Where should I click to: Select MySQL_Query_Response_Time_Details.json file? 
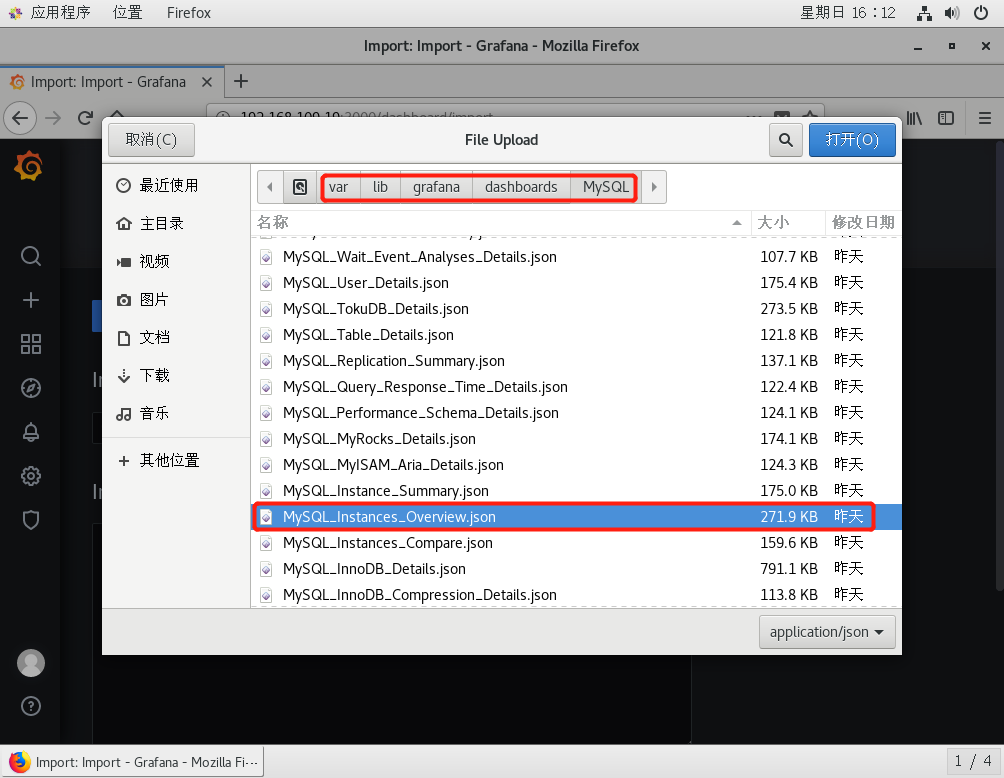click(x=576, y=387)
